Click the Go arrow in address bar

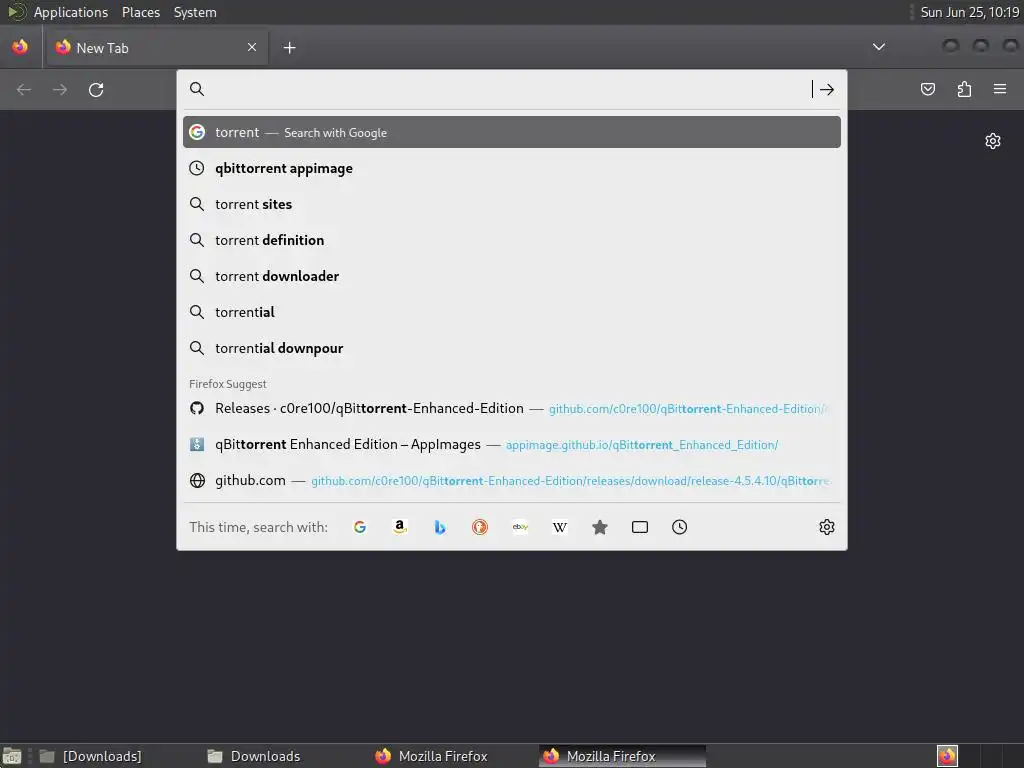coord(827,89)
